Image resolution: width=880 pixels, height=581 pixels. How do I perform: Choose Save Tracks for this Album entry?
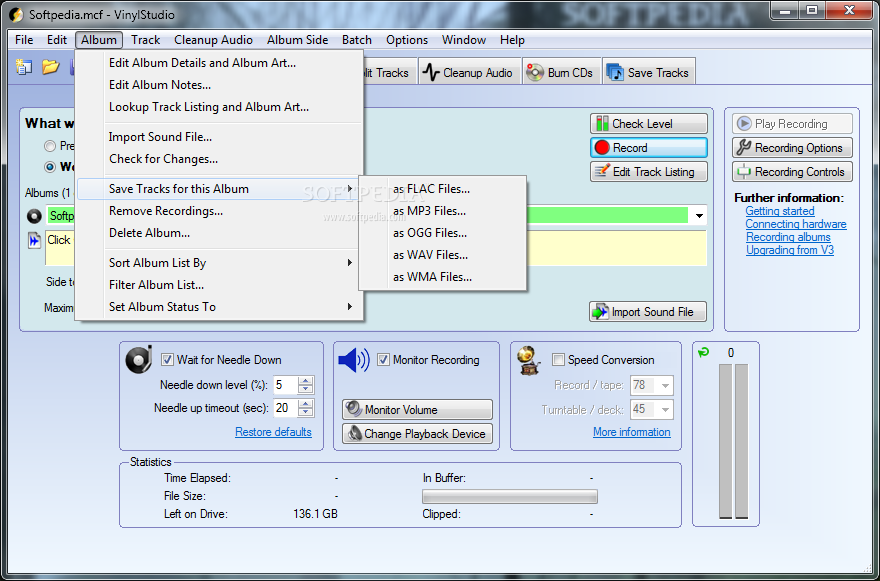tap(219, 189)
